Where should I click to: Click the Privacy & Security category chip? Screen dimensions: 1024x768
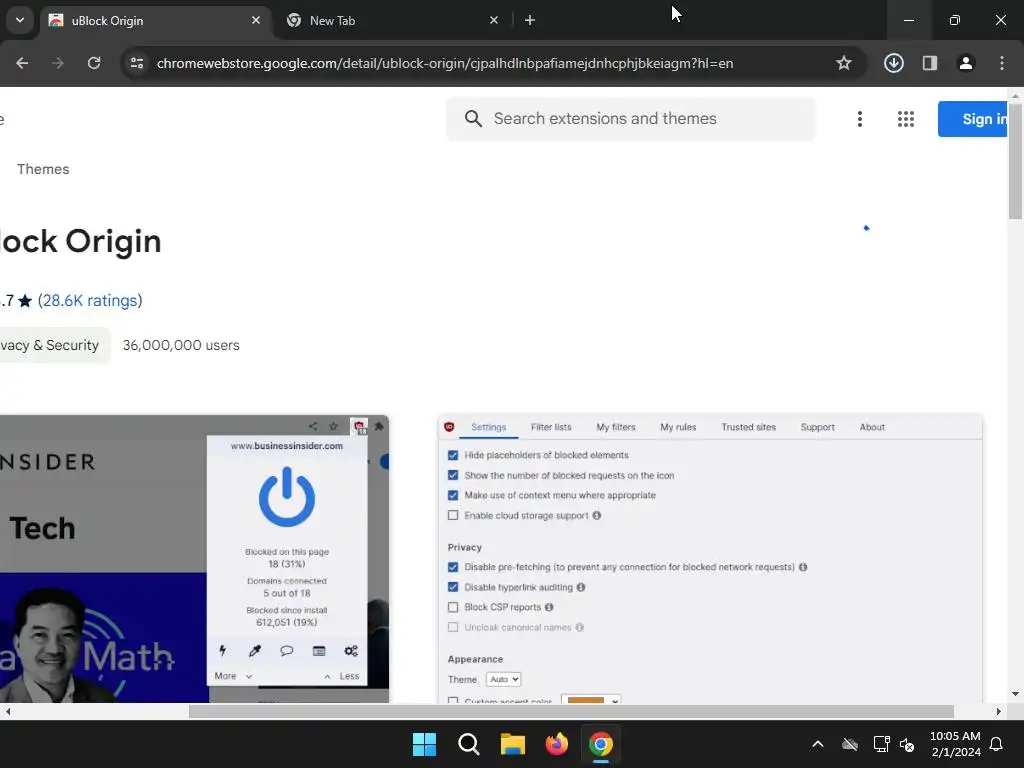tap(55, 345)
